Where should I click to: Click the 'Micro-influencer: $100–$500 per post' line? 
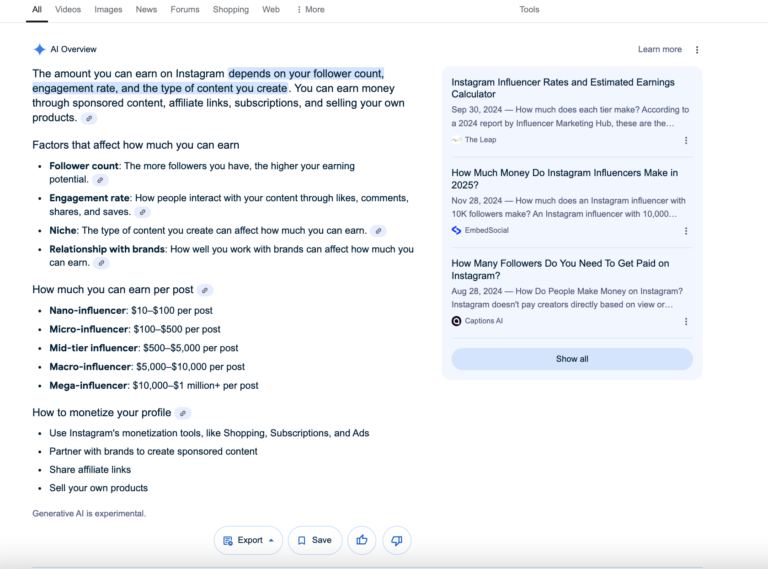point(135,329)
